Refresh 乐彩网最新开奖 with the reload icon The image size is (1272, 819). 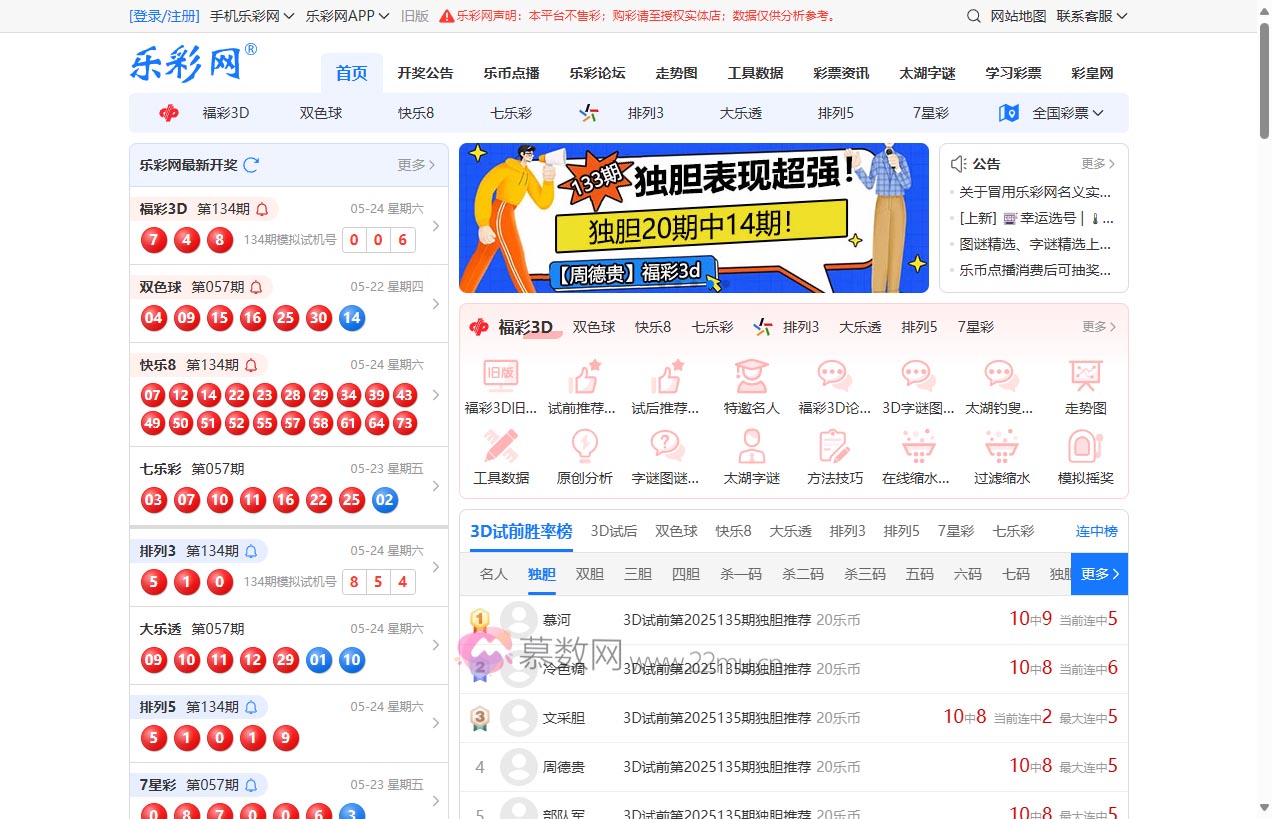[250, 165]
